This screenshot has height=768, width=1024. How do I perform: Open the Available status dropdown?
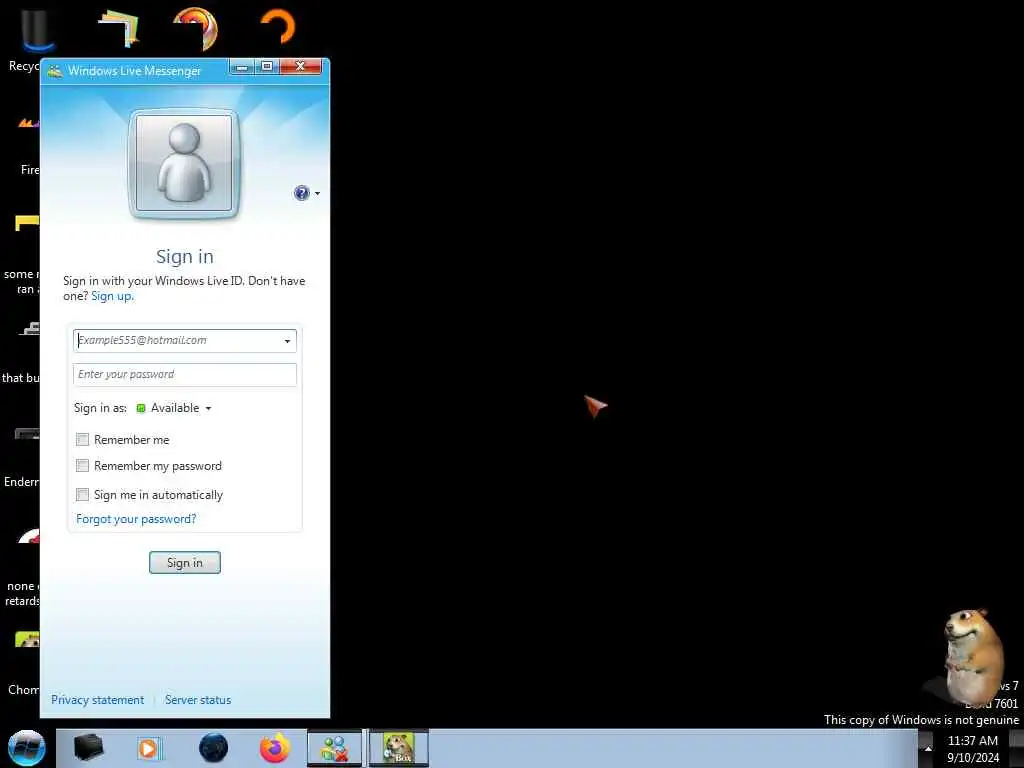point(175,408)
